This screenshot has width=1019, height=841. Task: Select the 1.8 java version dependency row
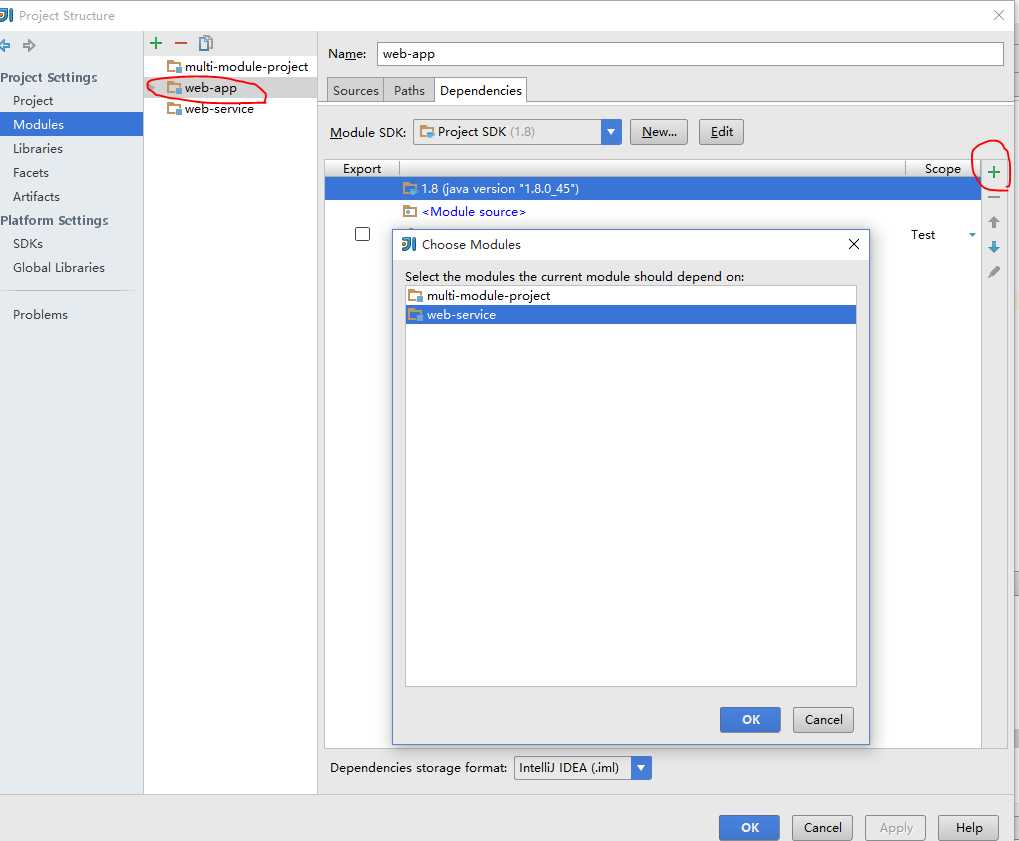pos(652,188)
